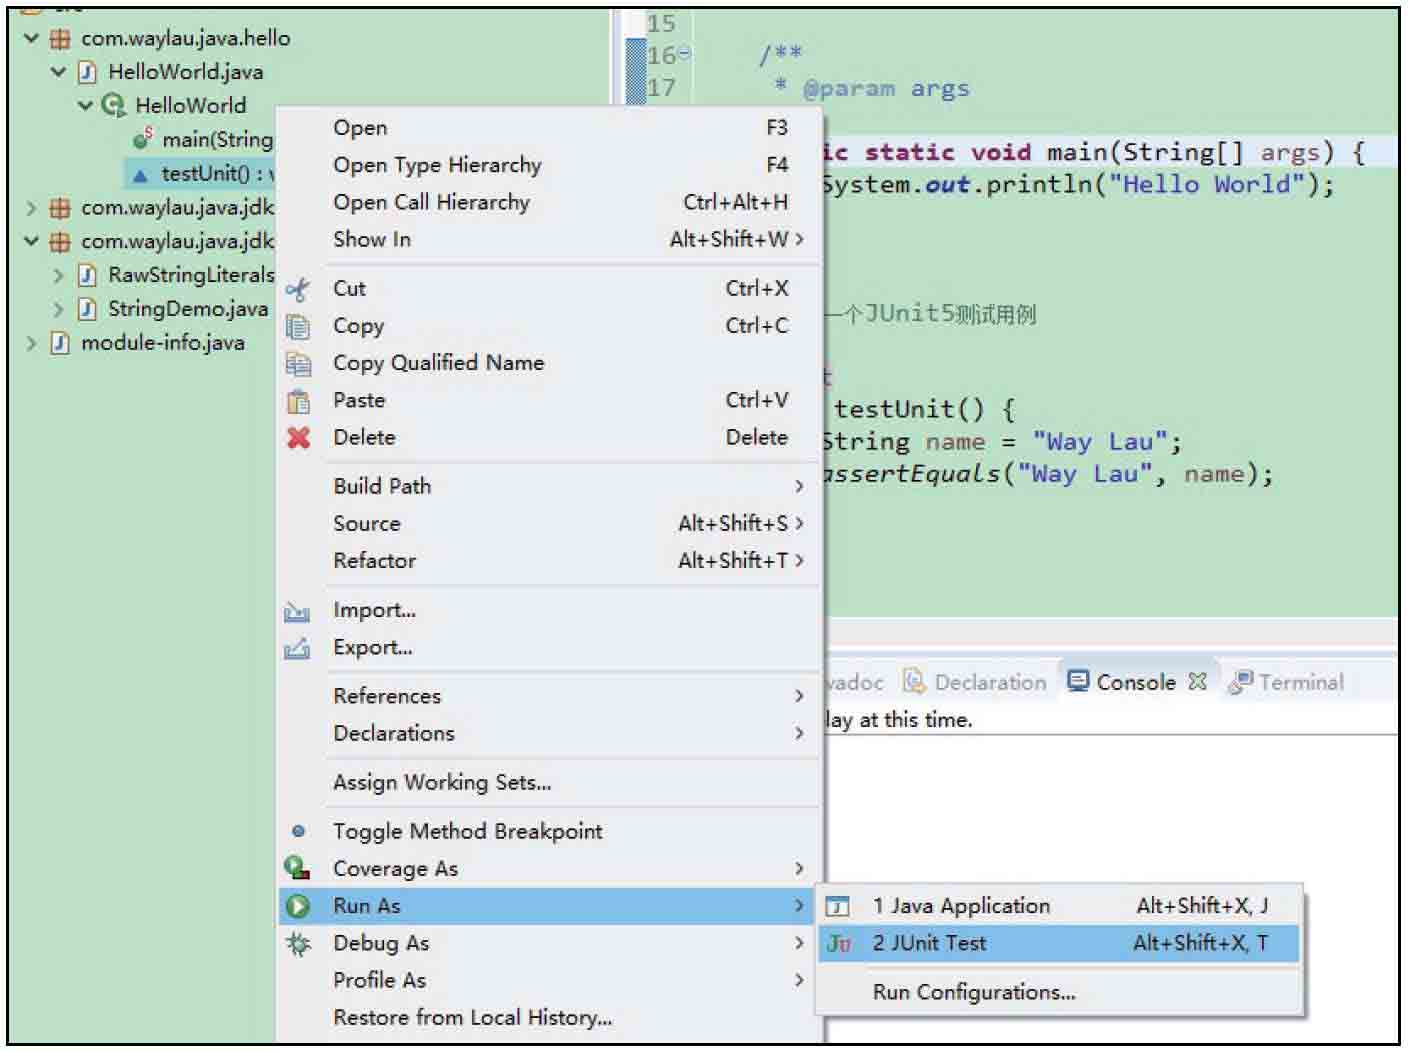Click the Cut scissors icon

click(298, 290)
